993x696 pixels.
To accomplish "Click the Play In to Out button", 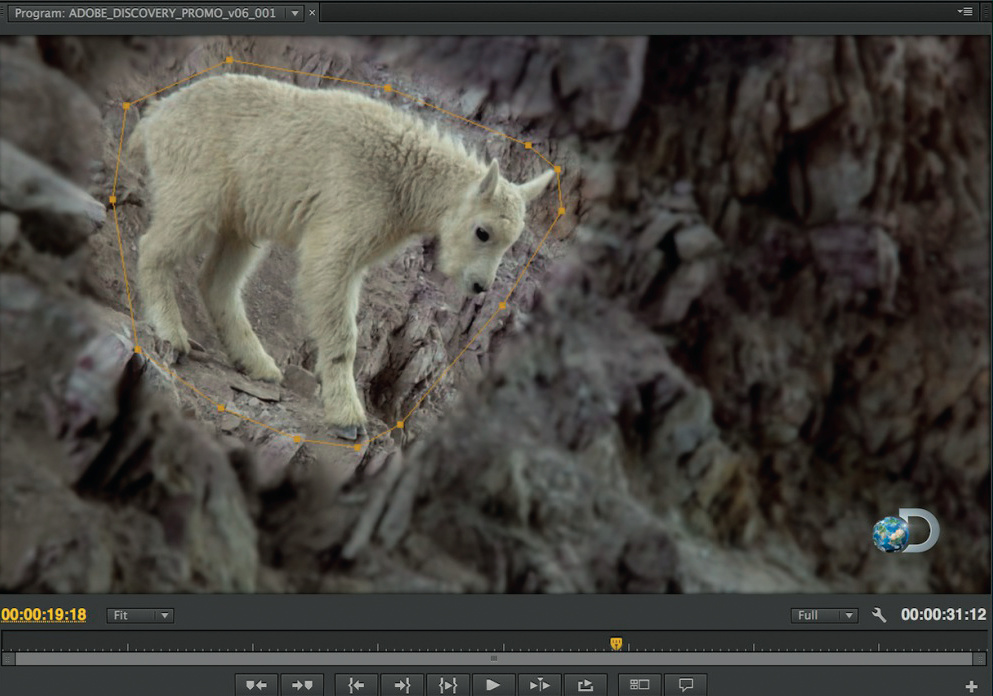I will coord(447,685).
